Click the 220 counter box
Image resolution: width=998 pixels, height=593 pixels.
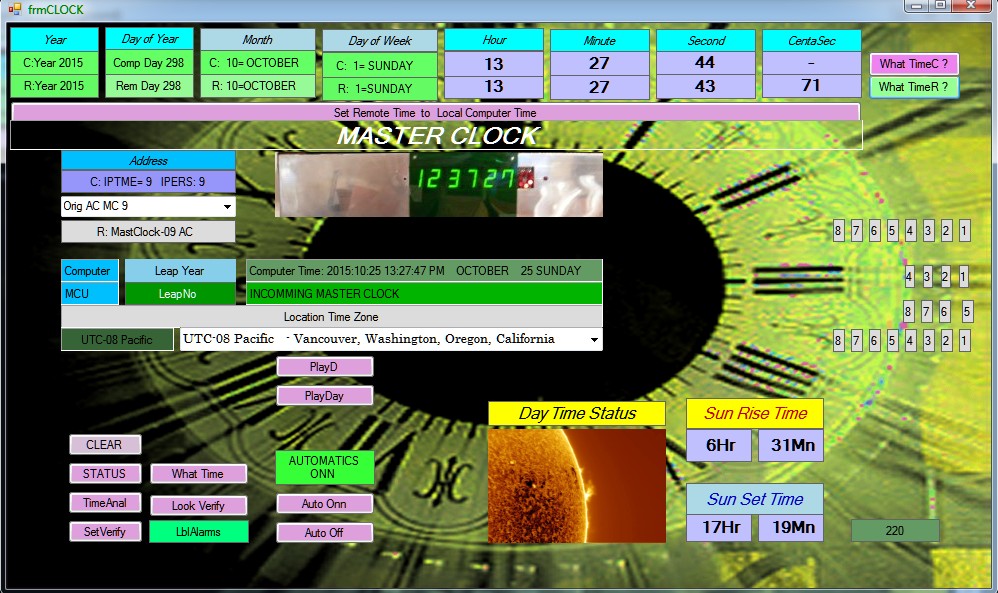894,530
